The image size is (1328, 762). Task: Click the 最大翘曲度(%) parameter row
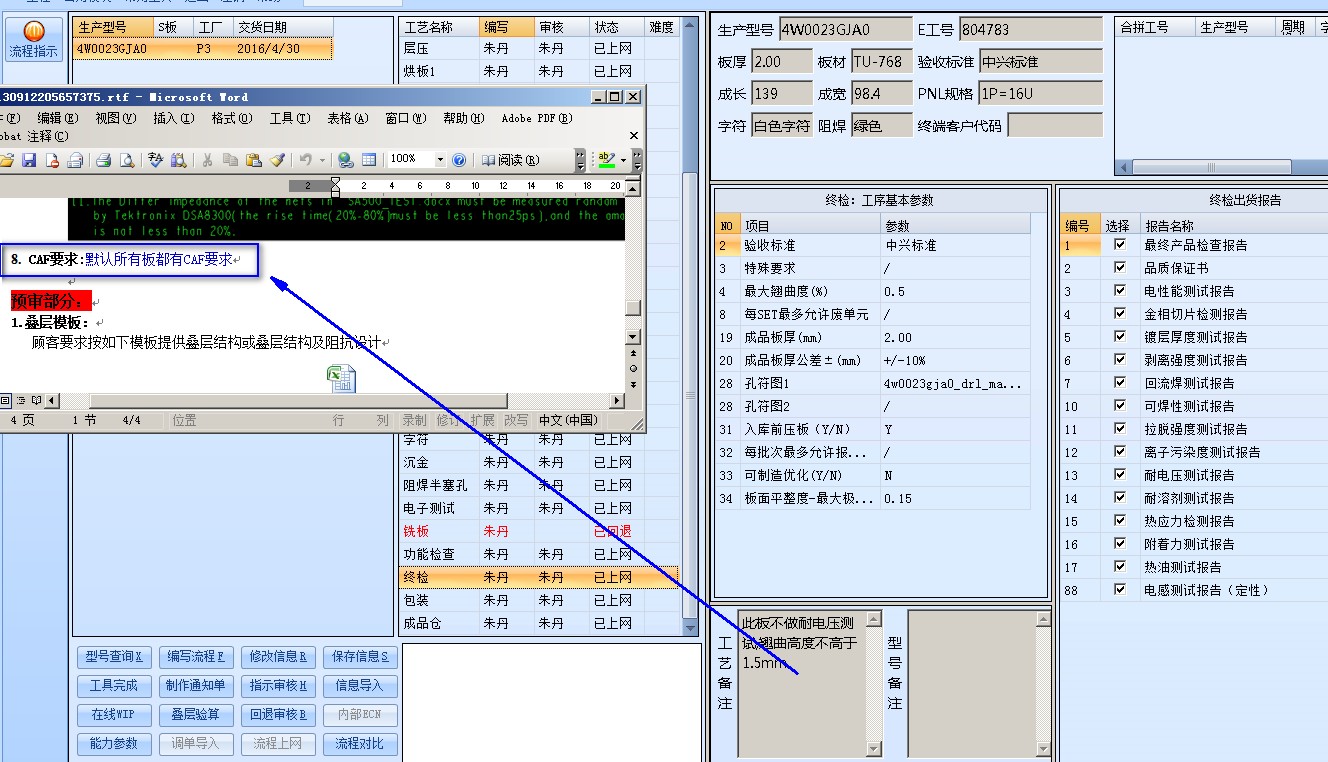click(x=872, y=291)
